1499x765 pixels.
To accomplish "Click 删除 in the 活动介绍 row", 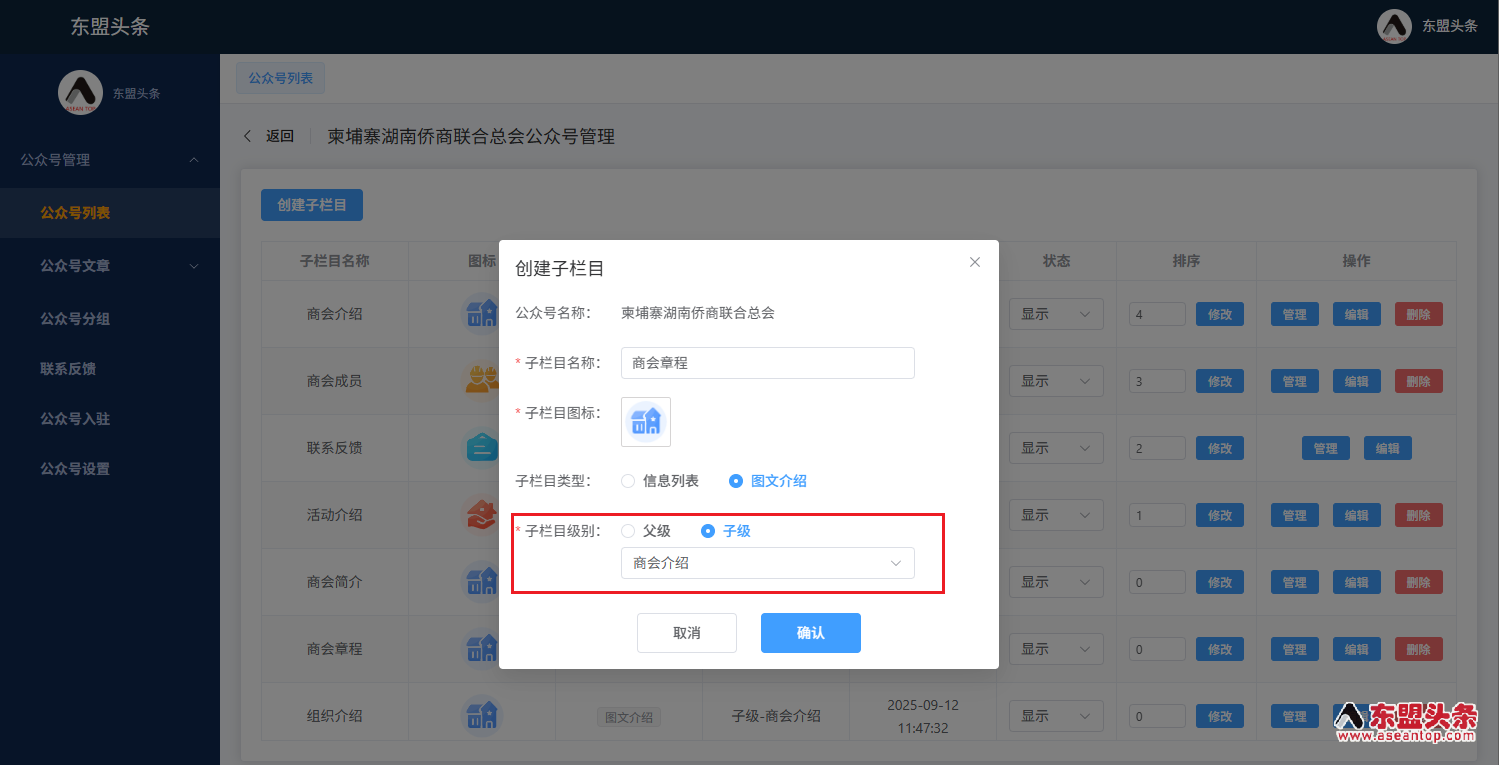I will tap(1419, 515).
